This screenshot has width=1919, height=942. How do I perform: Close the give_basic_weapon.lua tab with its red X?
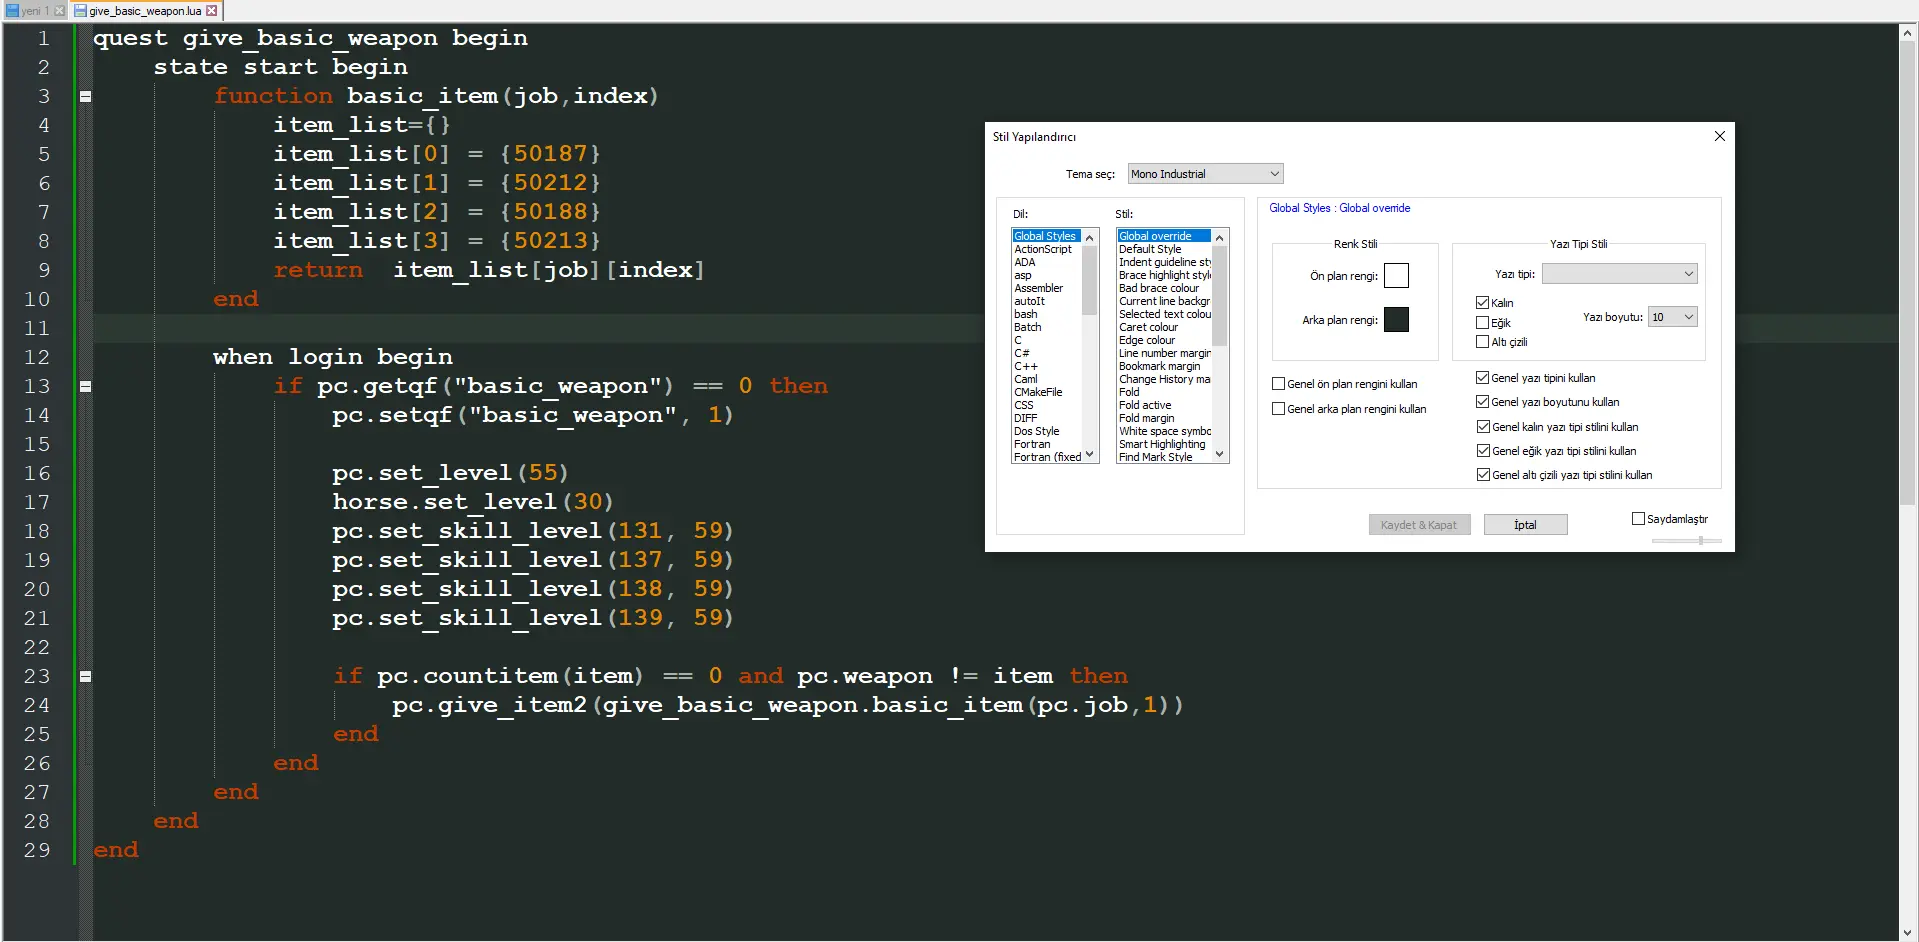(x=211, y=11)
